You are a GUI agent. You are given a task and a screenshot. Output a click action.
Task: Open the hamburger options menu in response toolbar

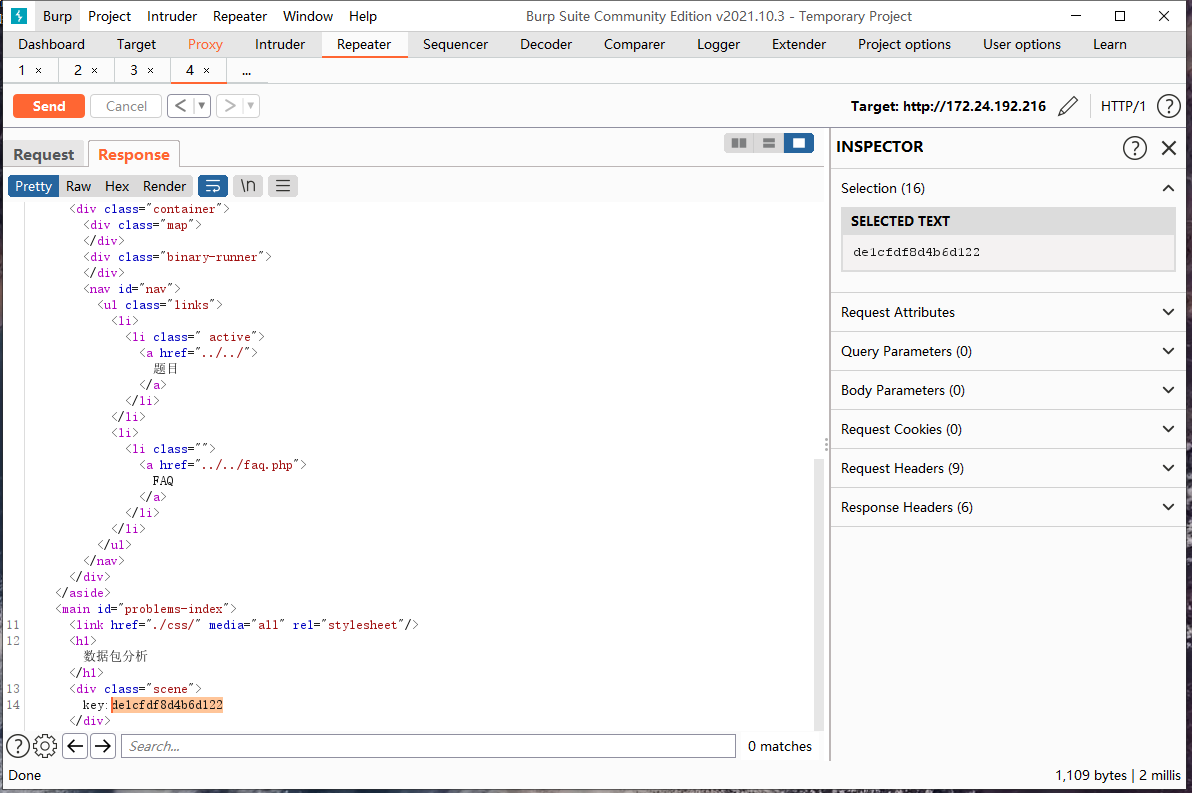pos(283,186)
